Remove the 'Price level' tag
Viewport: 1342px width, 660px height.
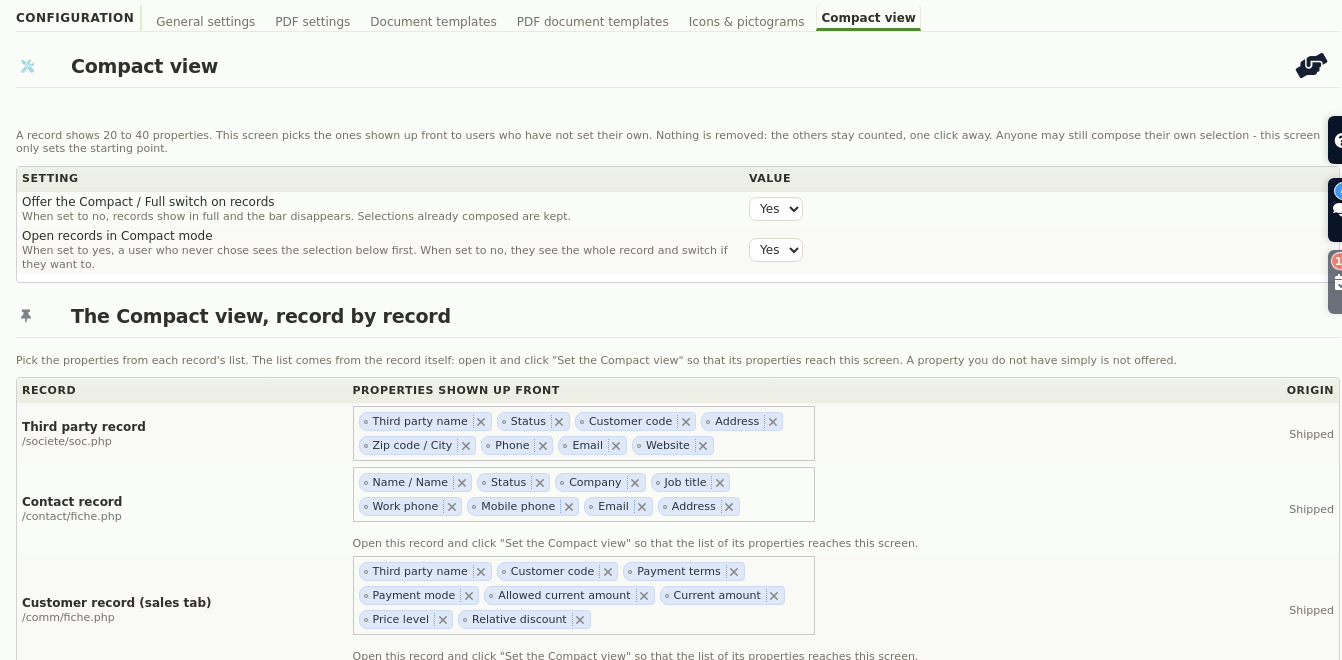pyautogui.click(x=443, y=620)
